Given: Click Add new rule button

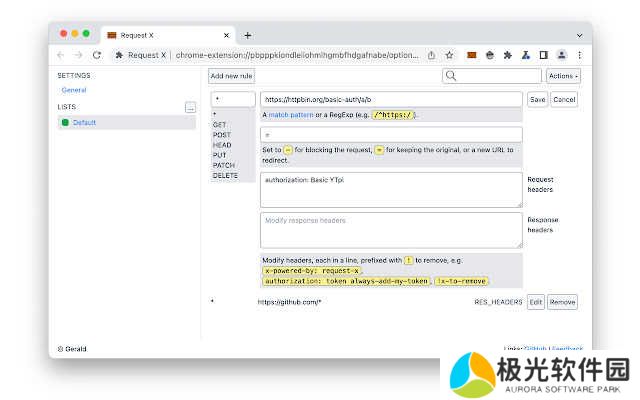Looking at the screenshot, I should [231, 76].
